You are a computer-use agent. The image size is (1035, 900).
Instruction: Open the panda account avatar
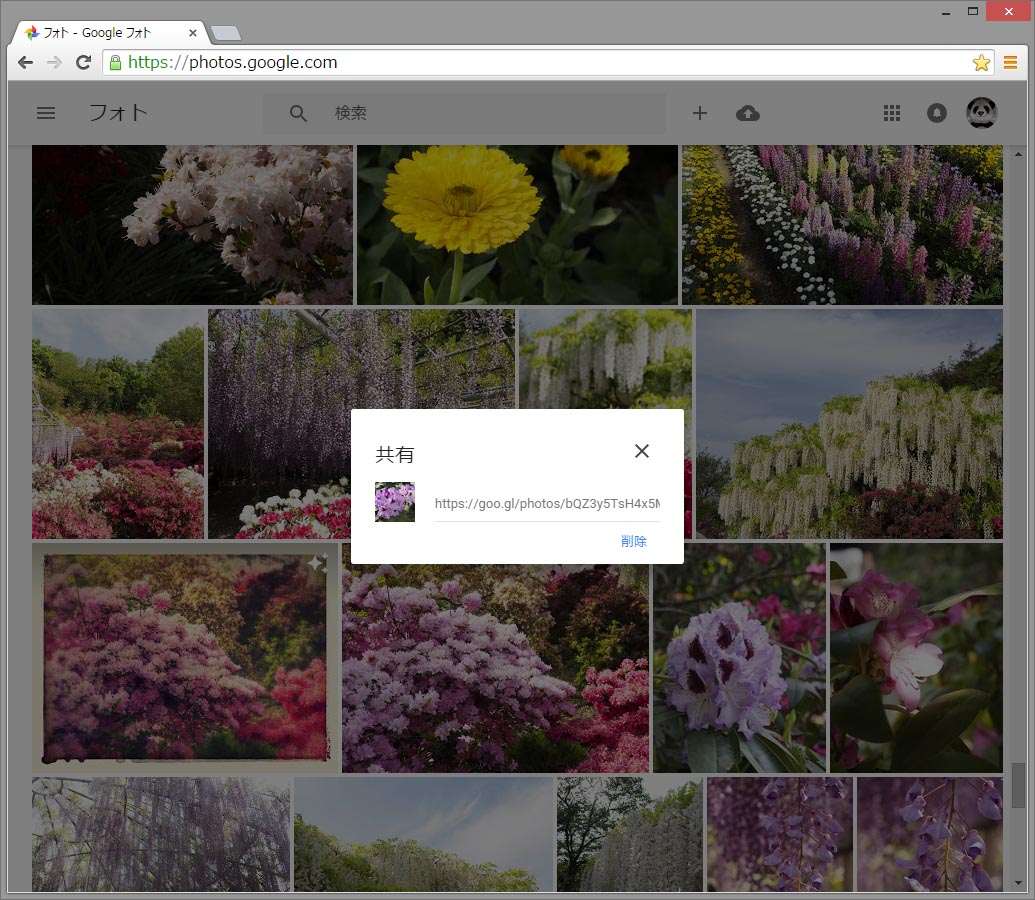(x=982, y=113)
